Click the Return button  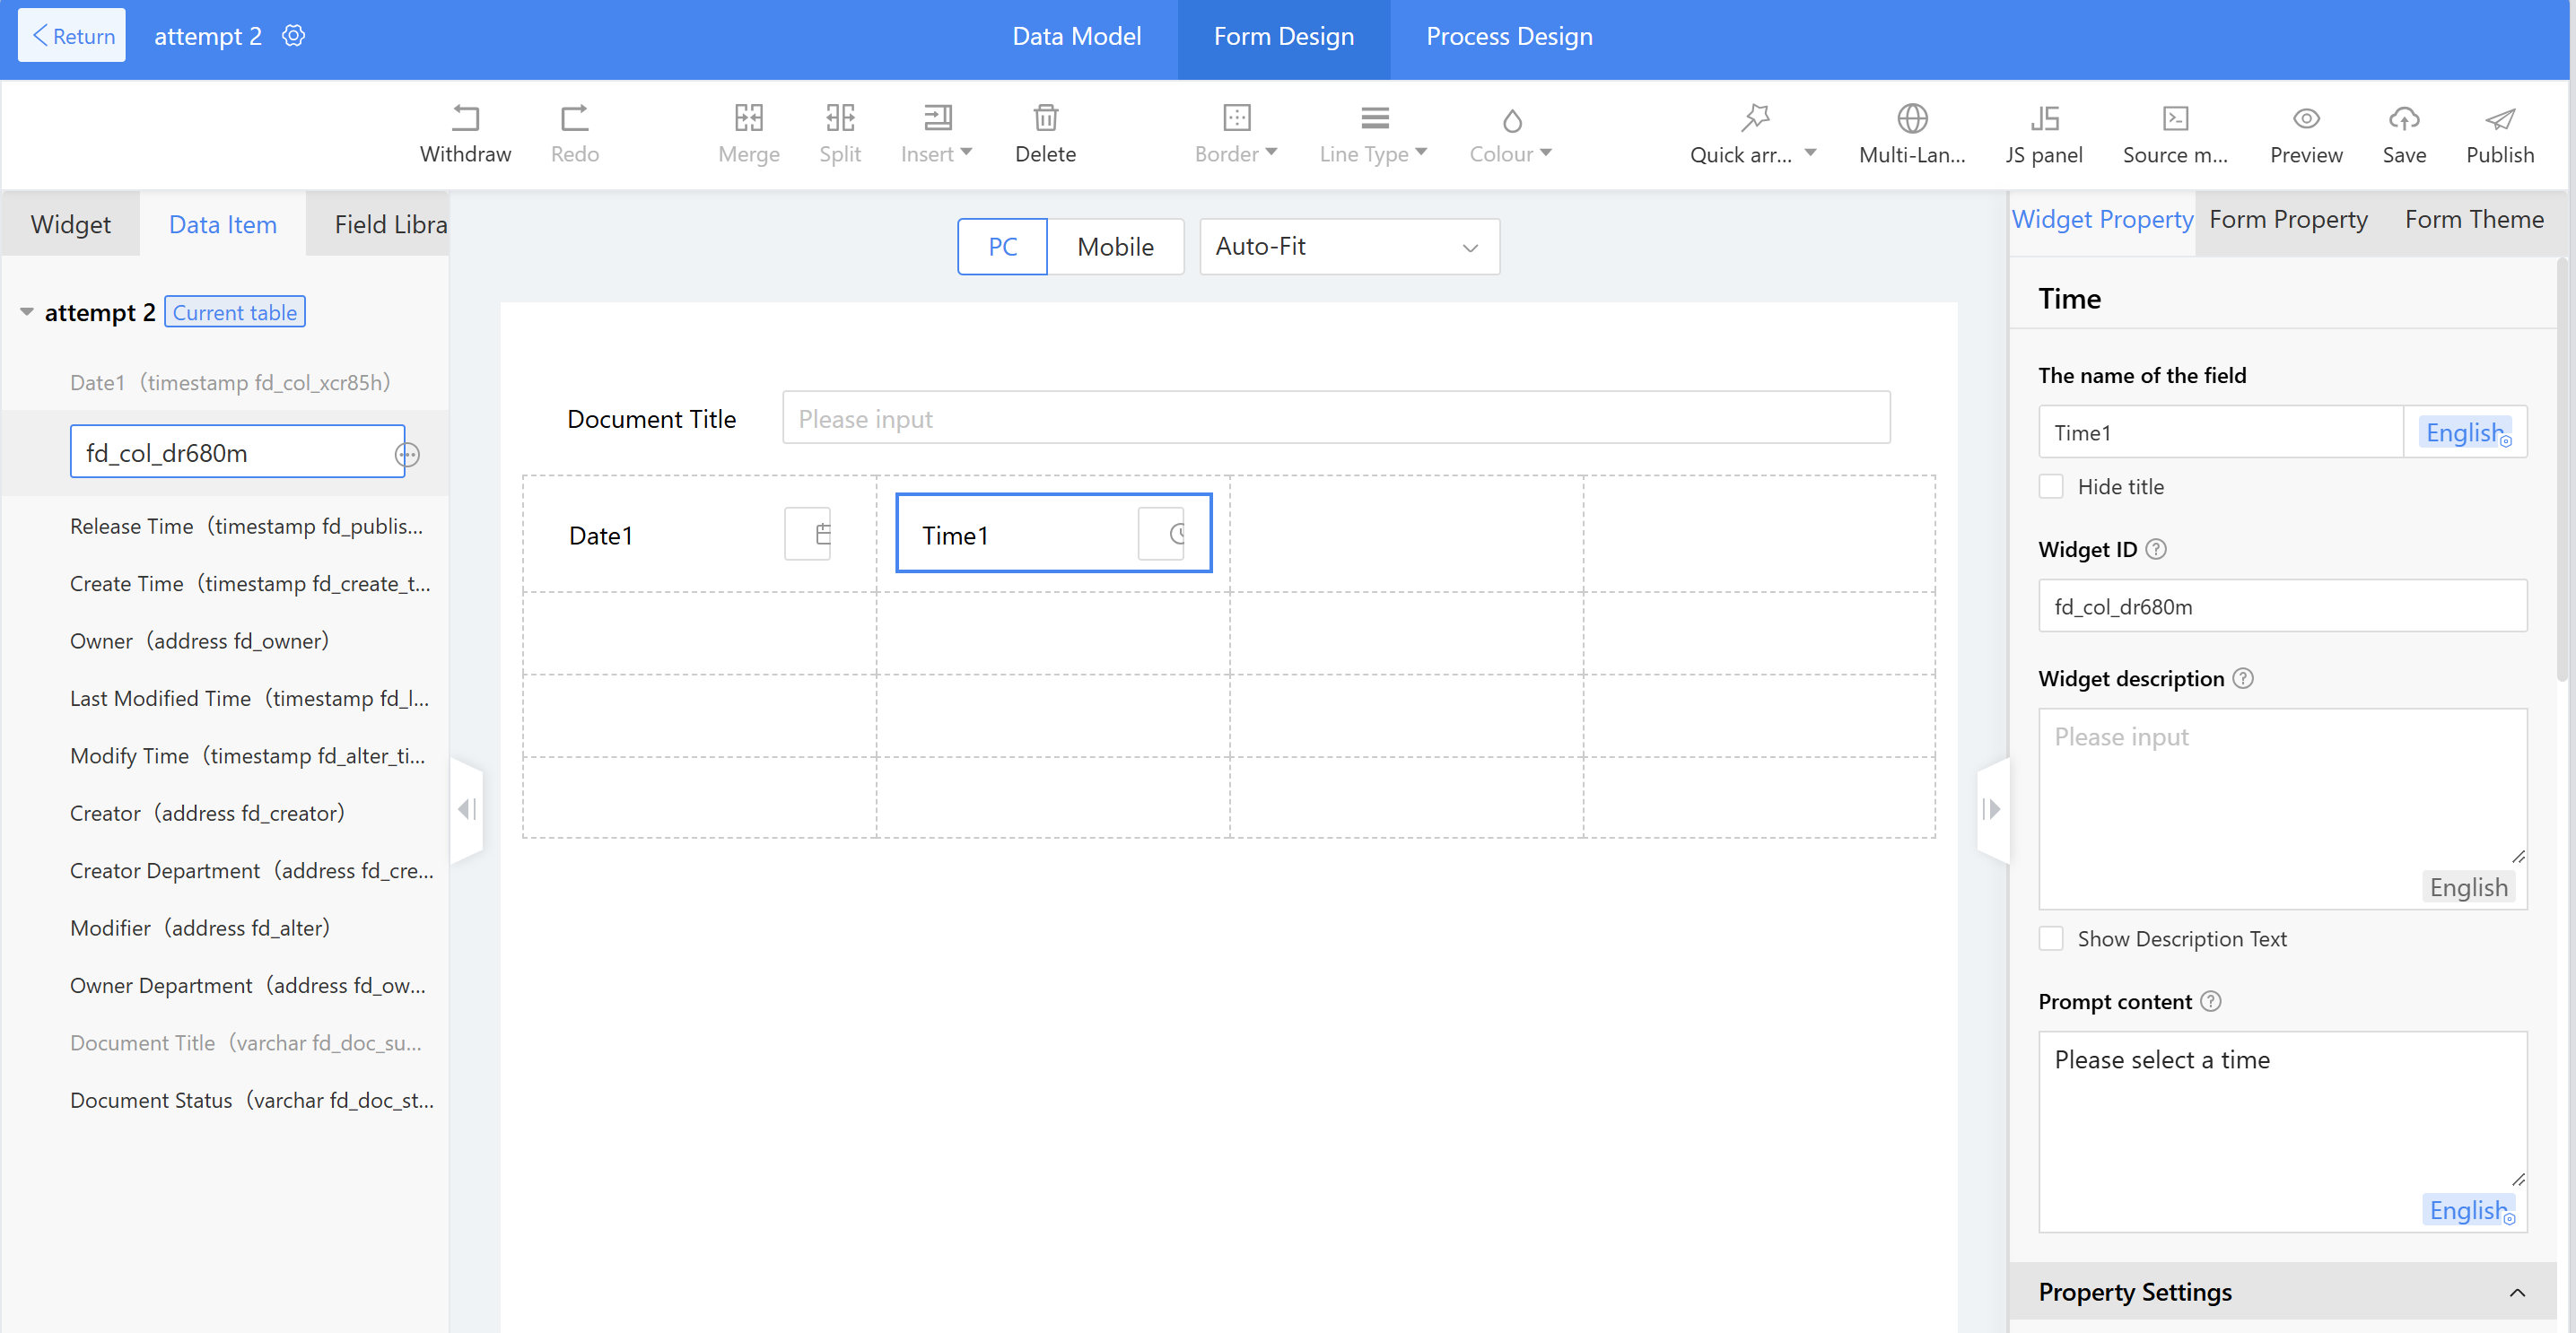pos(72,36)
